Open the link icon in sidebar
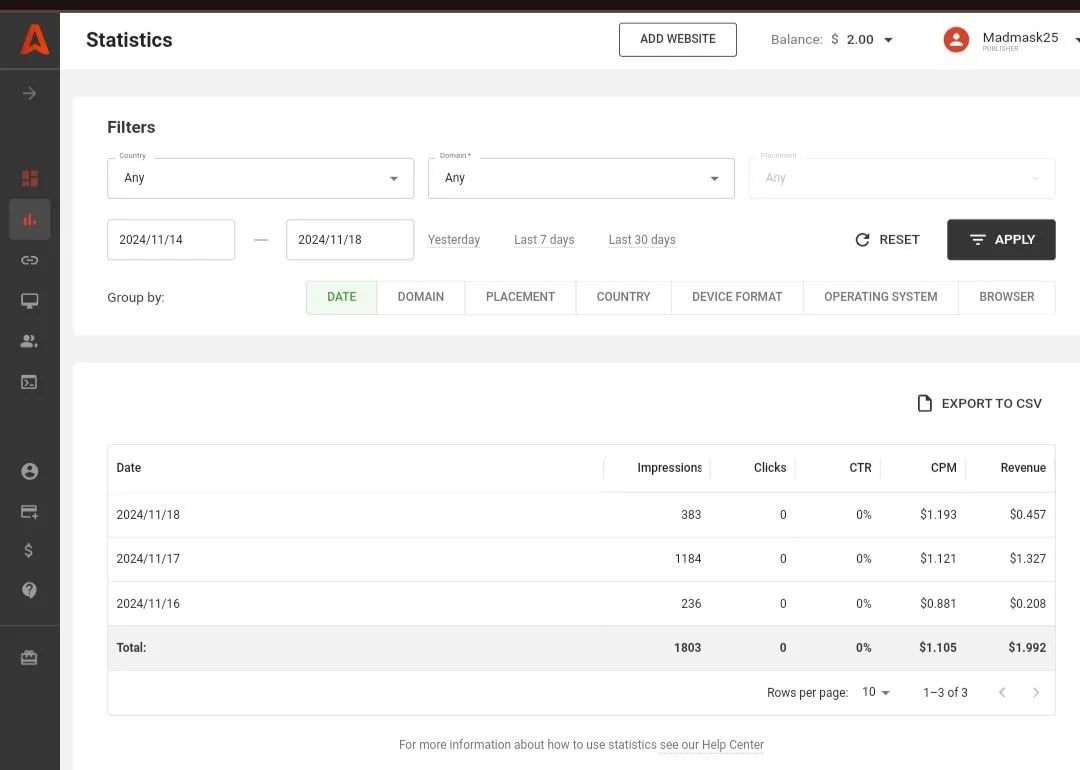The height and width of the screenshot is (770, 1080). [30, 260]
